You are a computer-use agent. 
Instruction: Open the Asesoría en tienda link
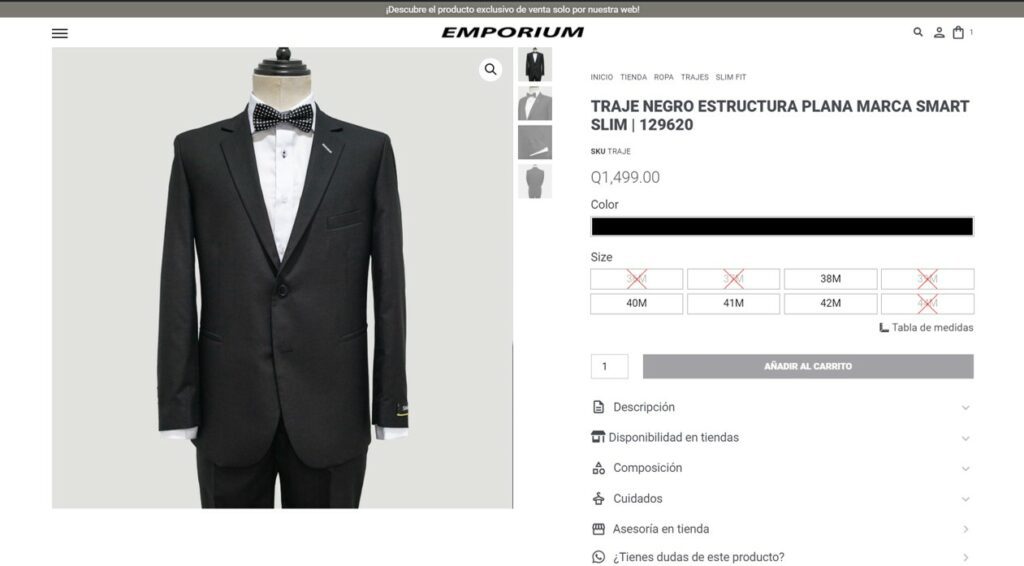click(782, 529)
